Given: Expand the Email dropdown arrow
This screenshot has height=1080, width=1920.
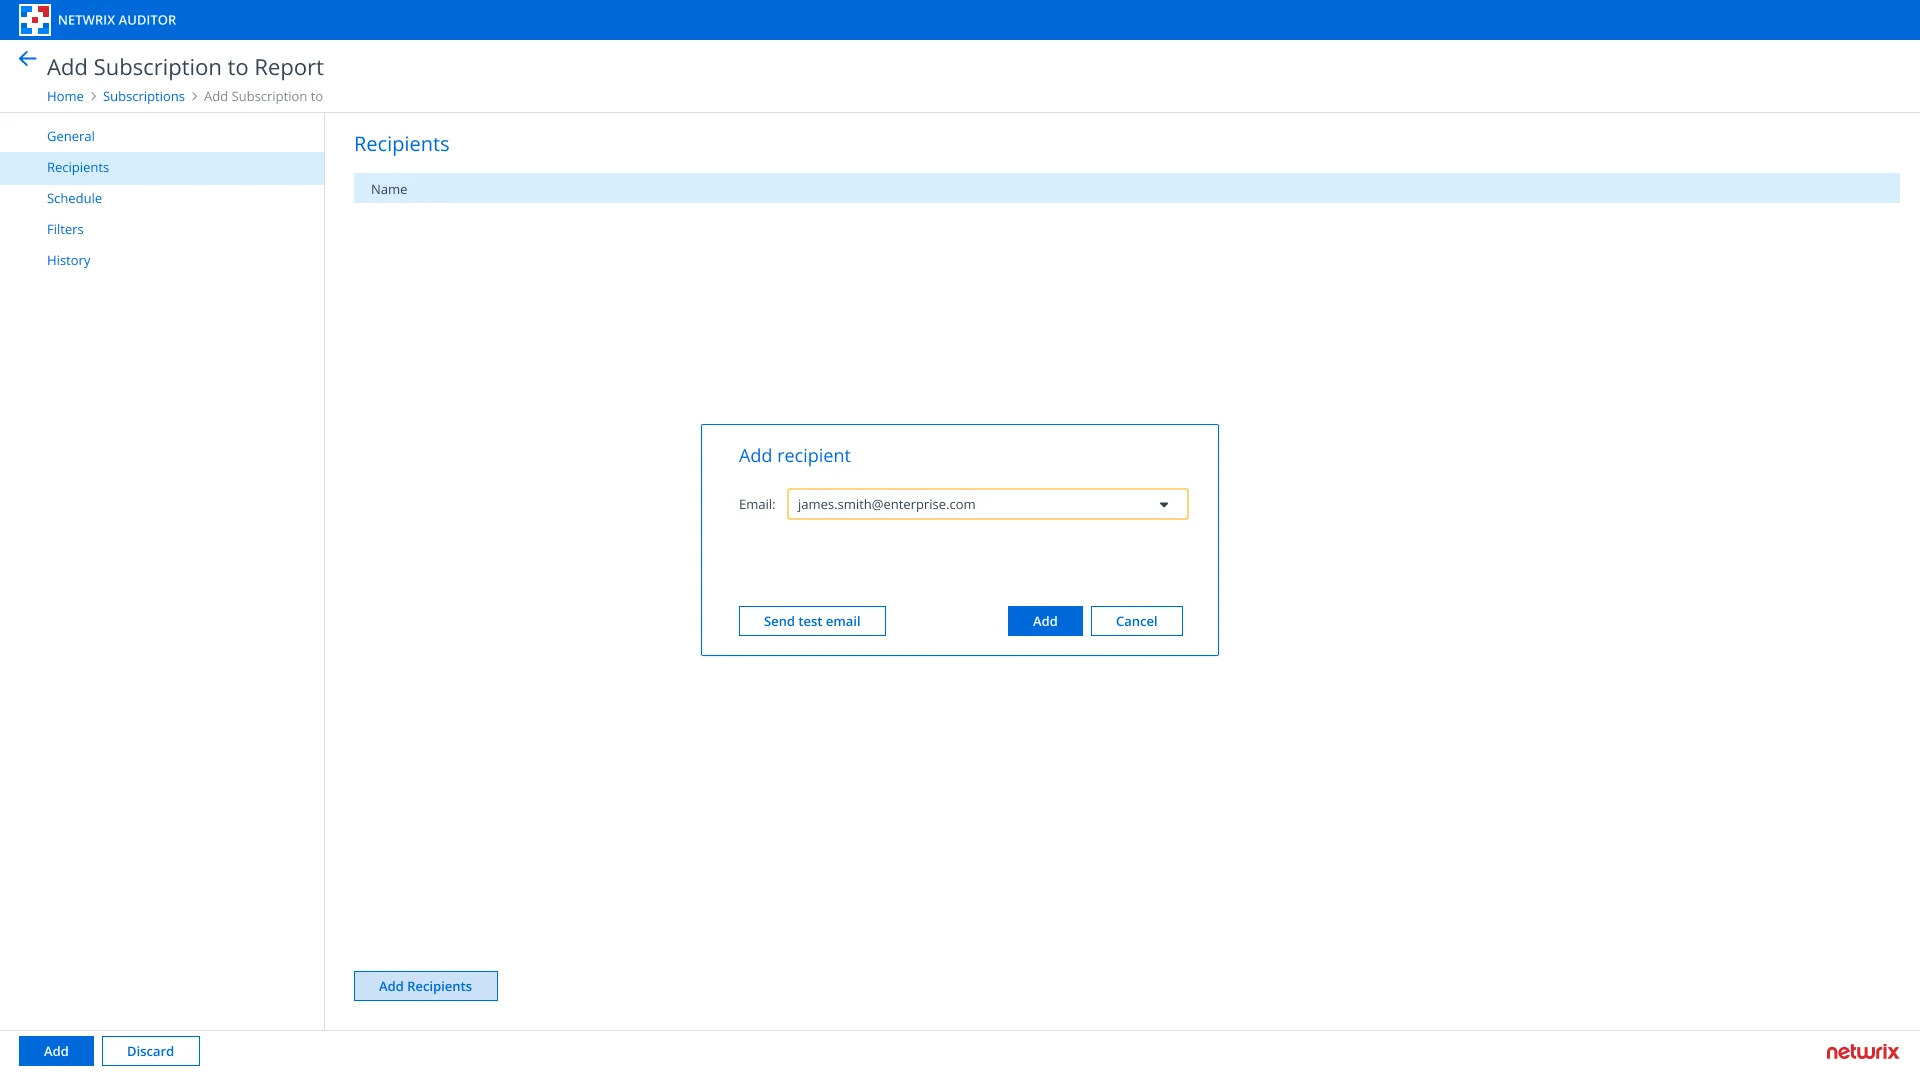Looking at the screenshot, I should [1164, 505].
